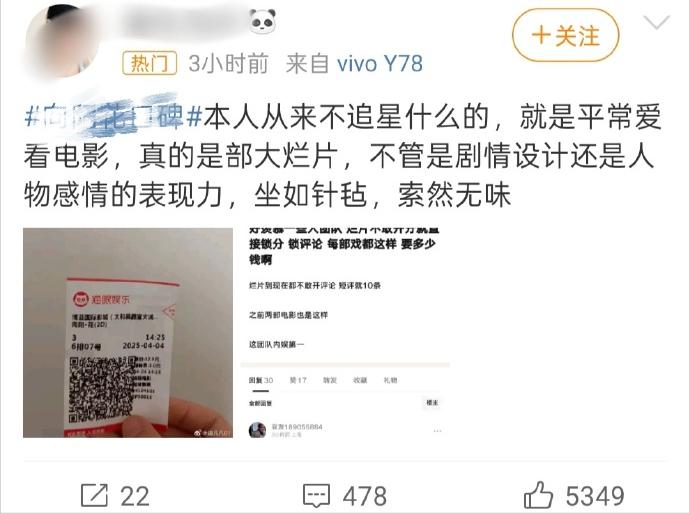
Task: Select the 回复 30 tab in screenshot
Action: coord(261,380)
